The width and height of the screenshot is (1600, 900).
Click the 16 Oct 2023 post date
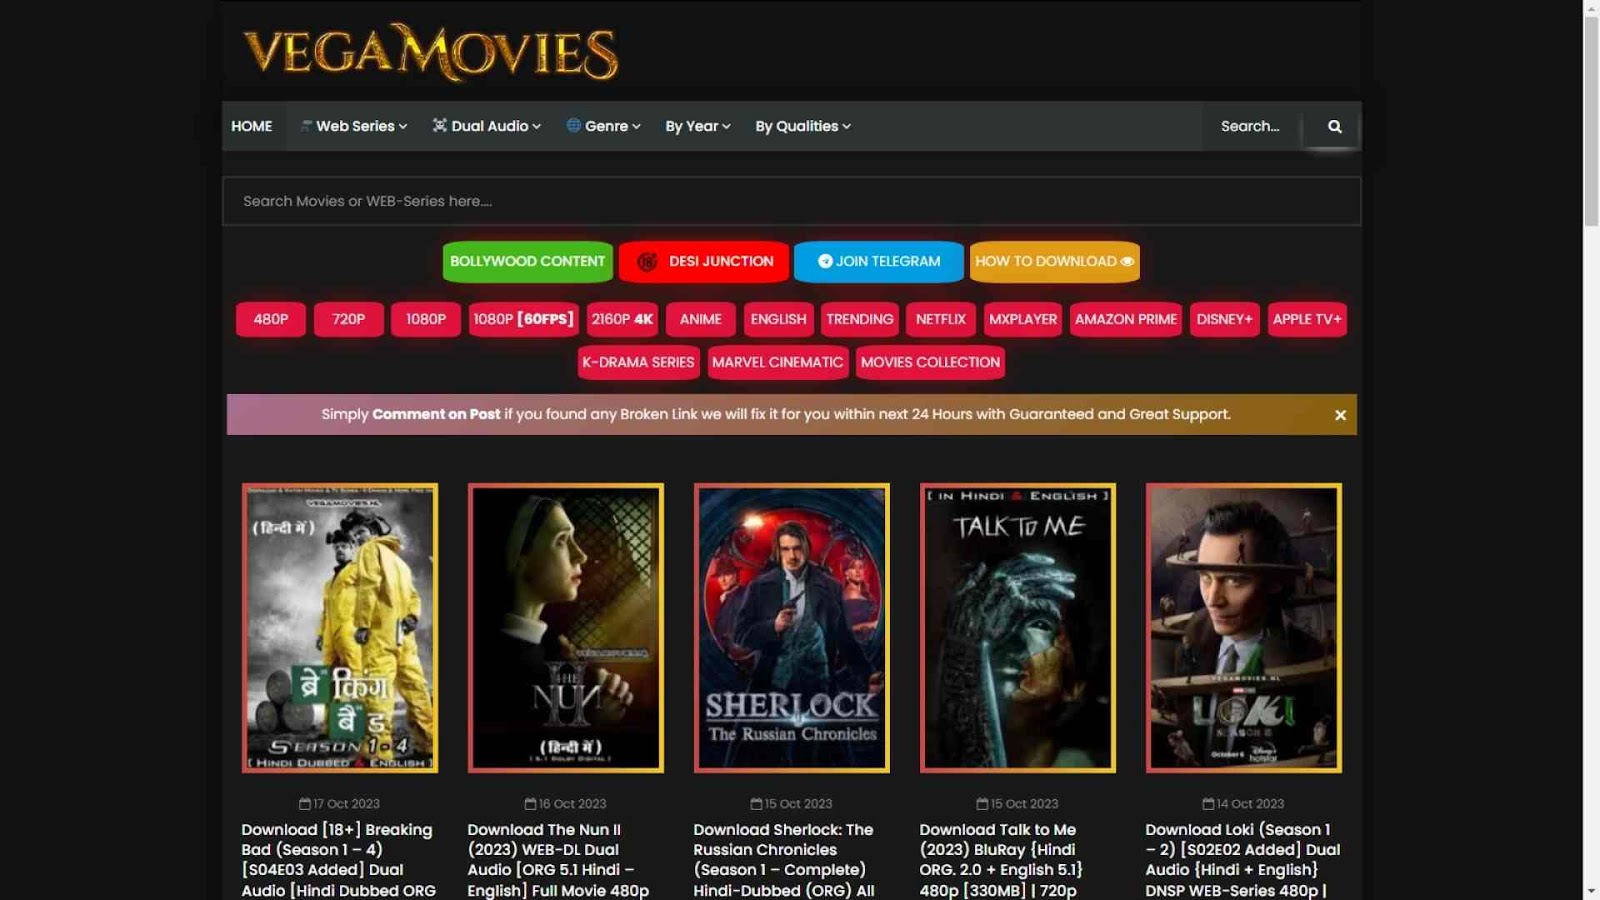(565, 804)
